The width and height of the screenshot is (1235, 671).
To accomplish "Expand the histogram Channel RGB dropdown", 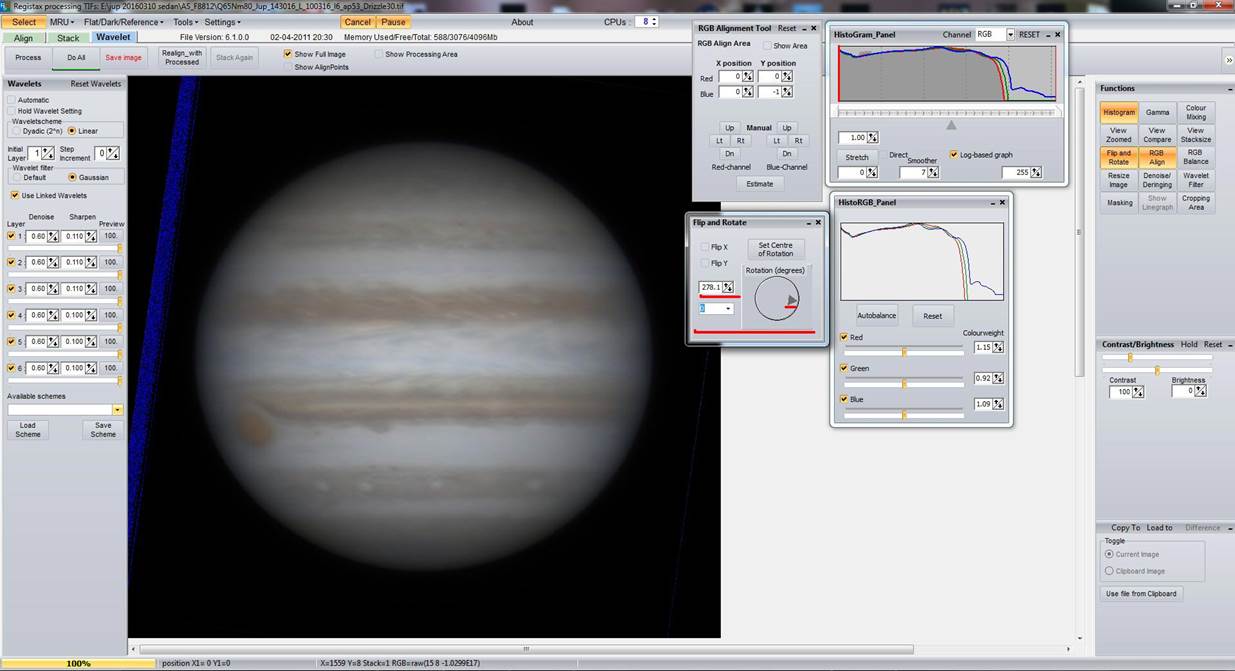I will pyautogui.click(x=1010, y=34).
